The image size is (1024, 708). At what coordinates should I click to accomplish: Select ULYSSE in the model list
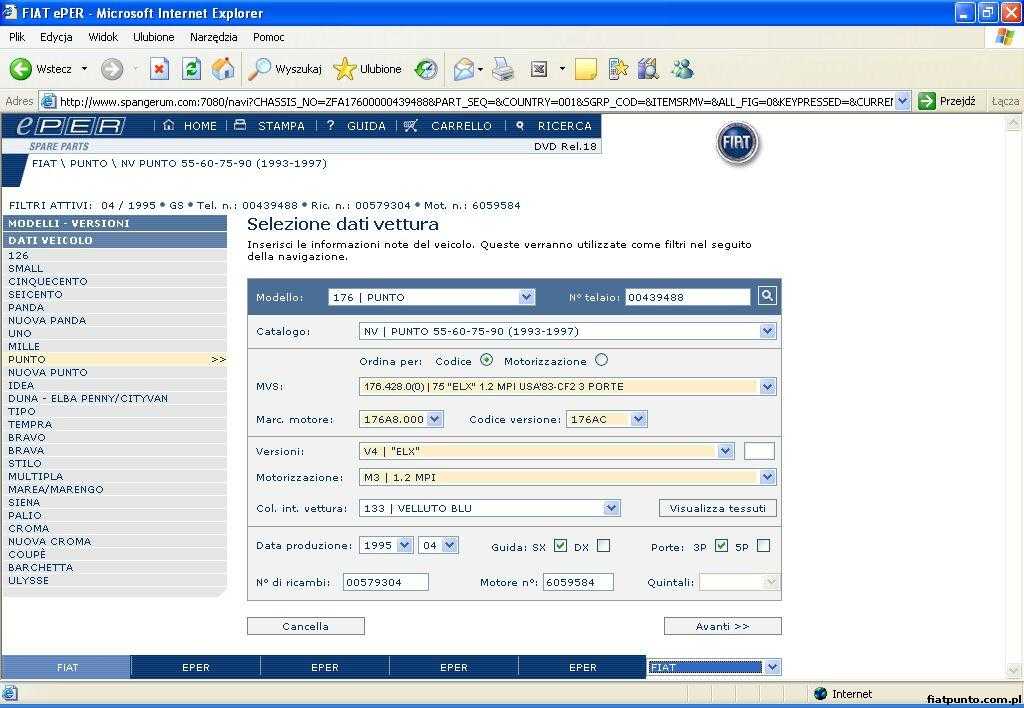coord(29,581)
